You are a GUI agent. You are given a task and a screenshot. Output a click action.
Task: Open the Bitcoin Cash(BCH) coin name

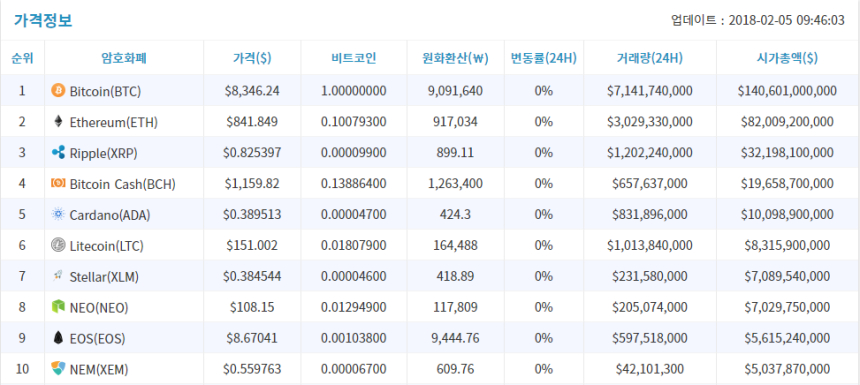click(x=123, y=184)
